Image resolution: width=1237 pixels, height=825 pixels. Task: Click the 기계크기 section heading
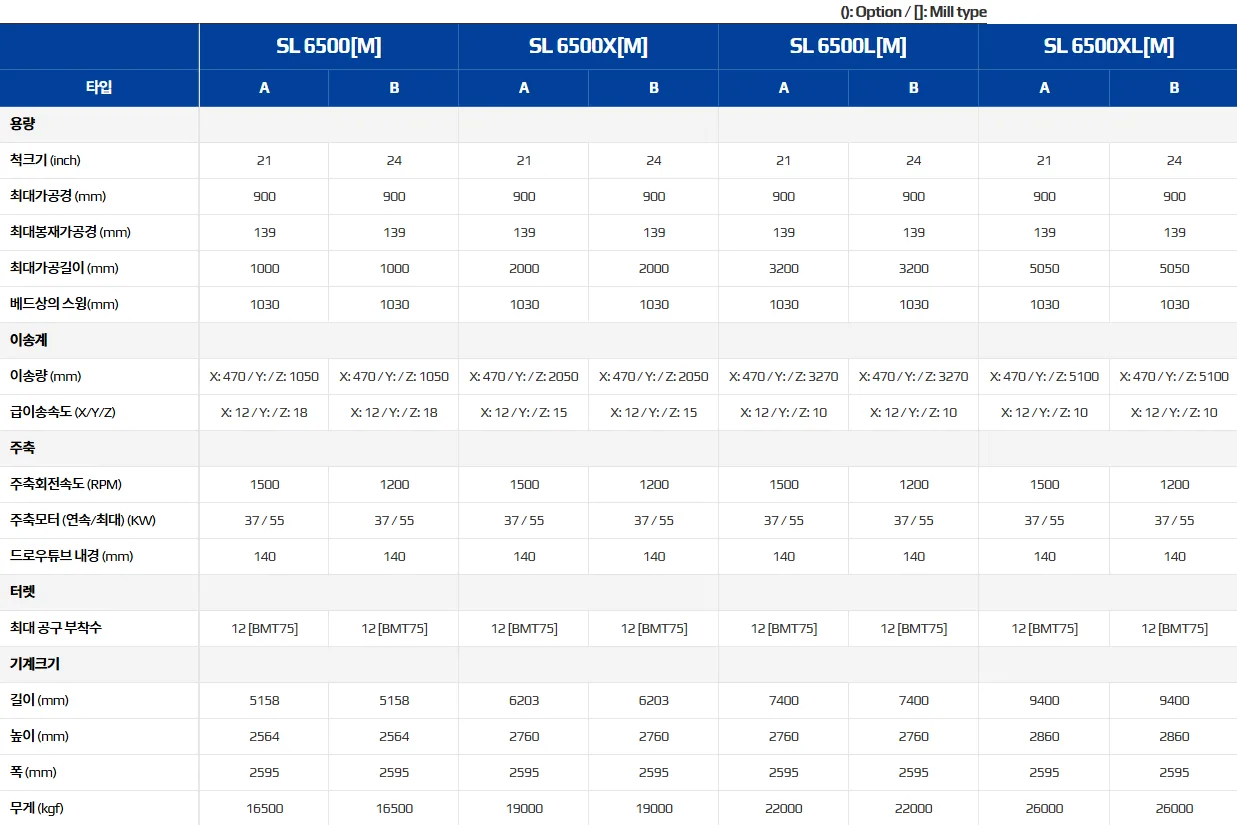pyautogui.click(x=35, y=664)
